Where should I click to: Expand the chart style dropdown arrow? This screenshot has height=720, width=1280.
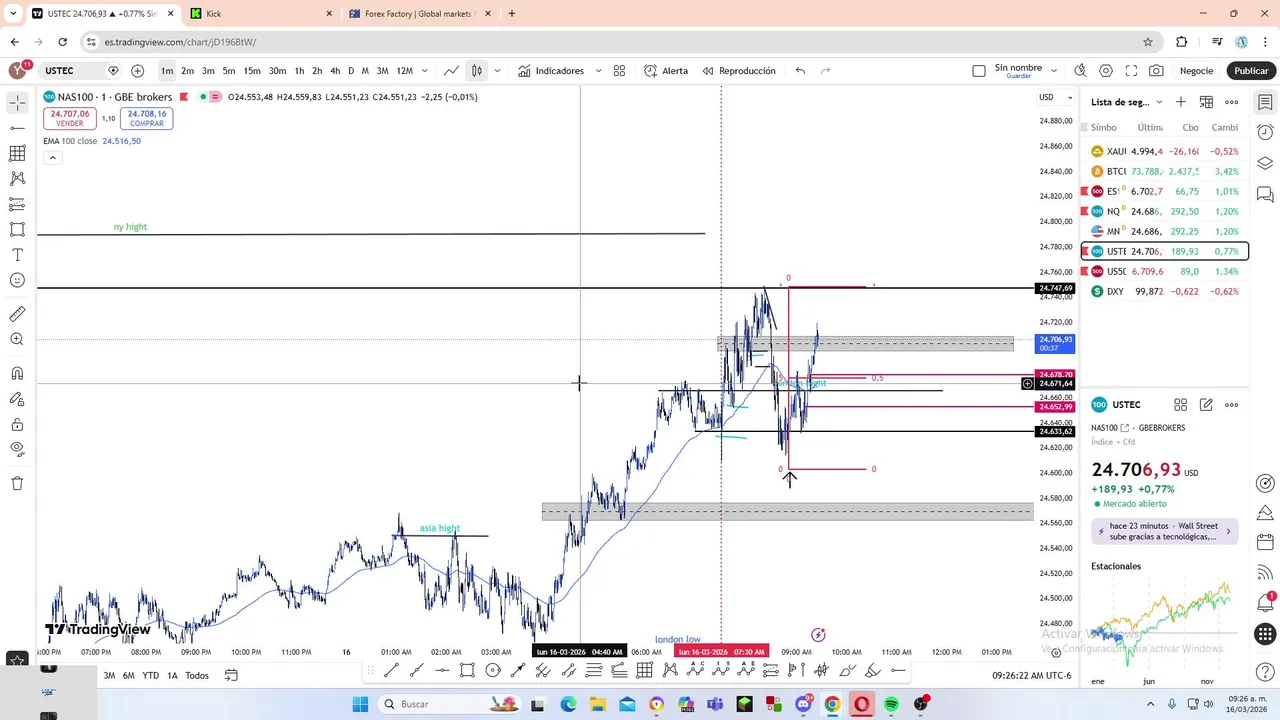point(497,71)
